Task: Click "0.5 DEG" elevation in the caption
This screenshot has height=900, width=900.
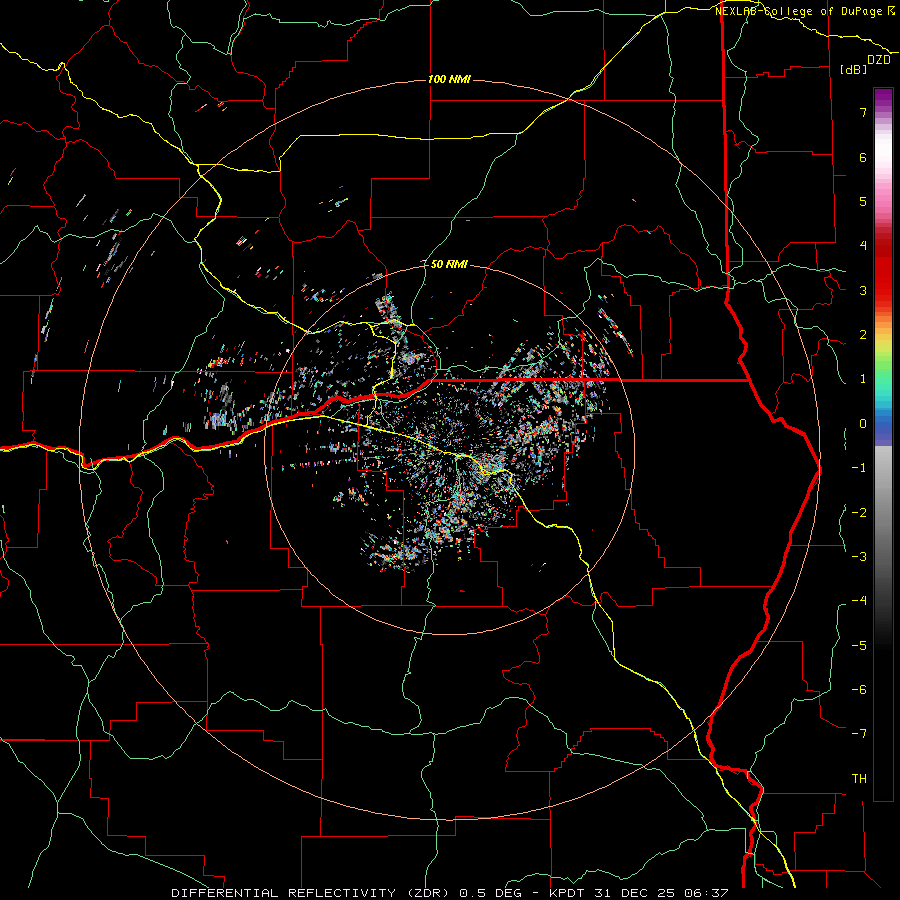Action: click(x=490, y=893)
